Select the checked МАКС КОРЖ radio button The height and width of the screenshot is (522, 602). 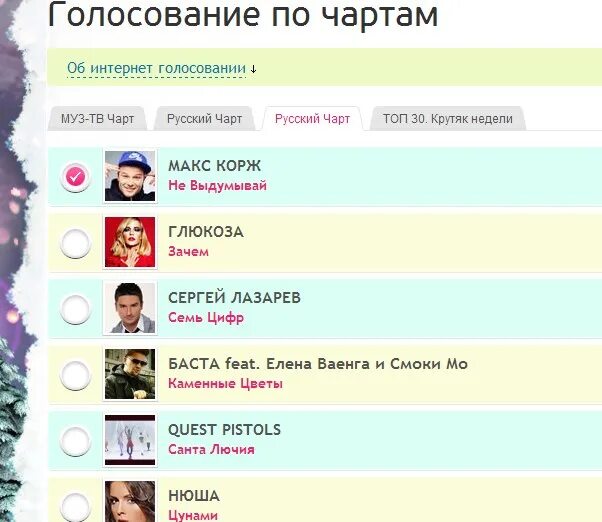(x=75, y=177)
